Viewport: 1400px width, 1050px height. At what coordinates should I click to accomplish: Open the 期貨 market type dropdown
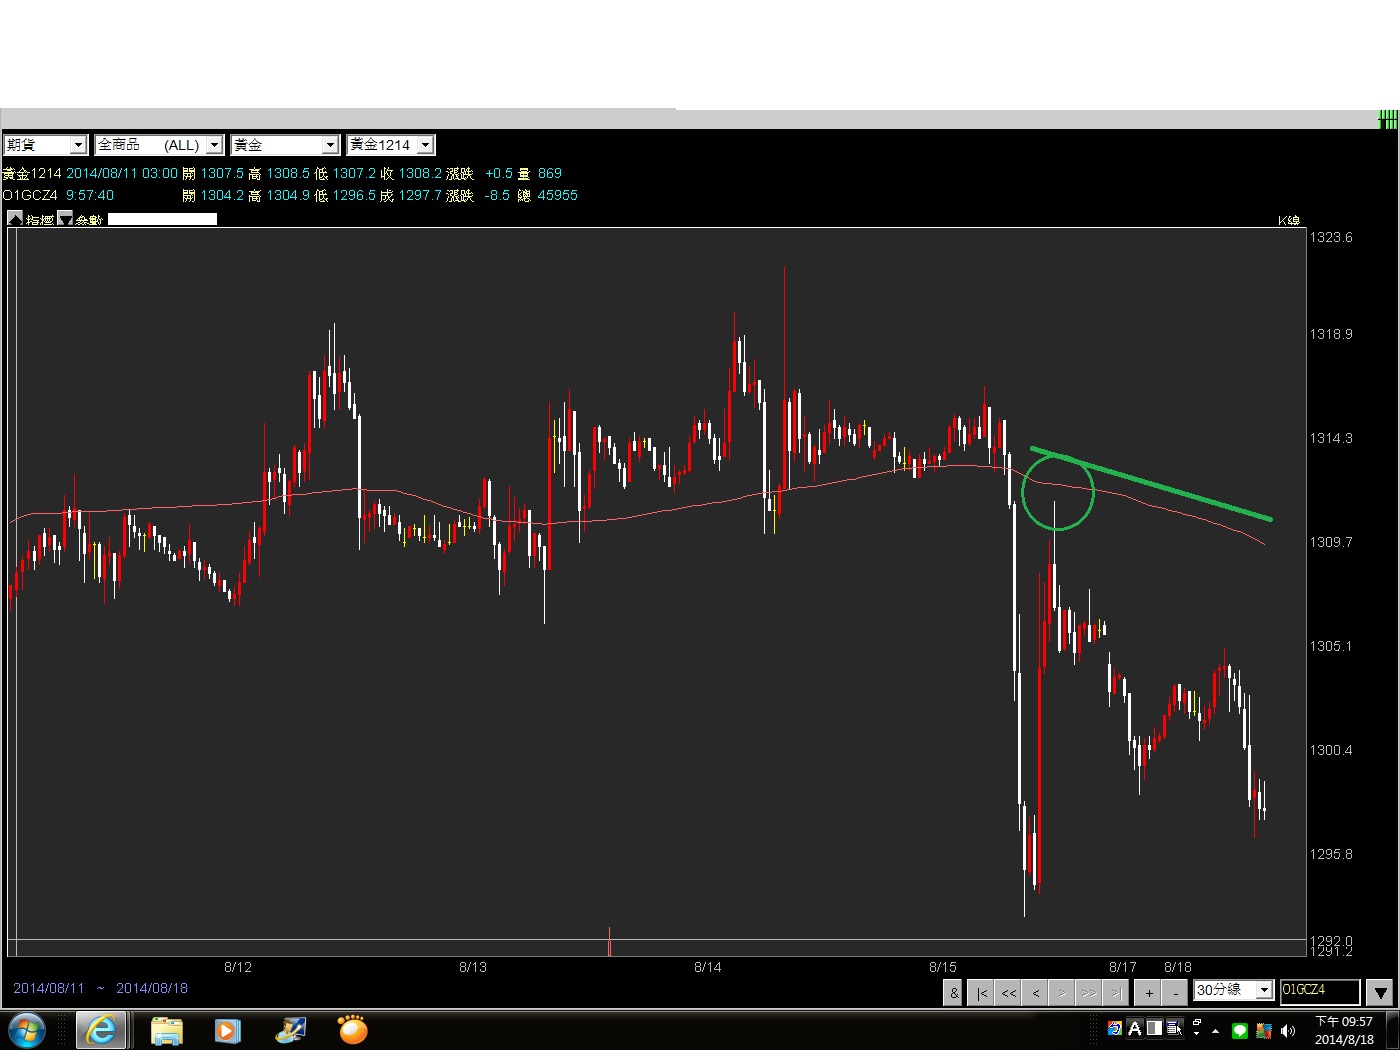pos(45,145)
